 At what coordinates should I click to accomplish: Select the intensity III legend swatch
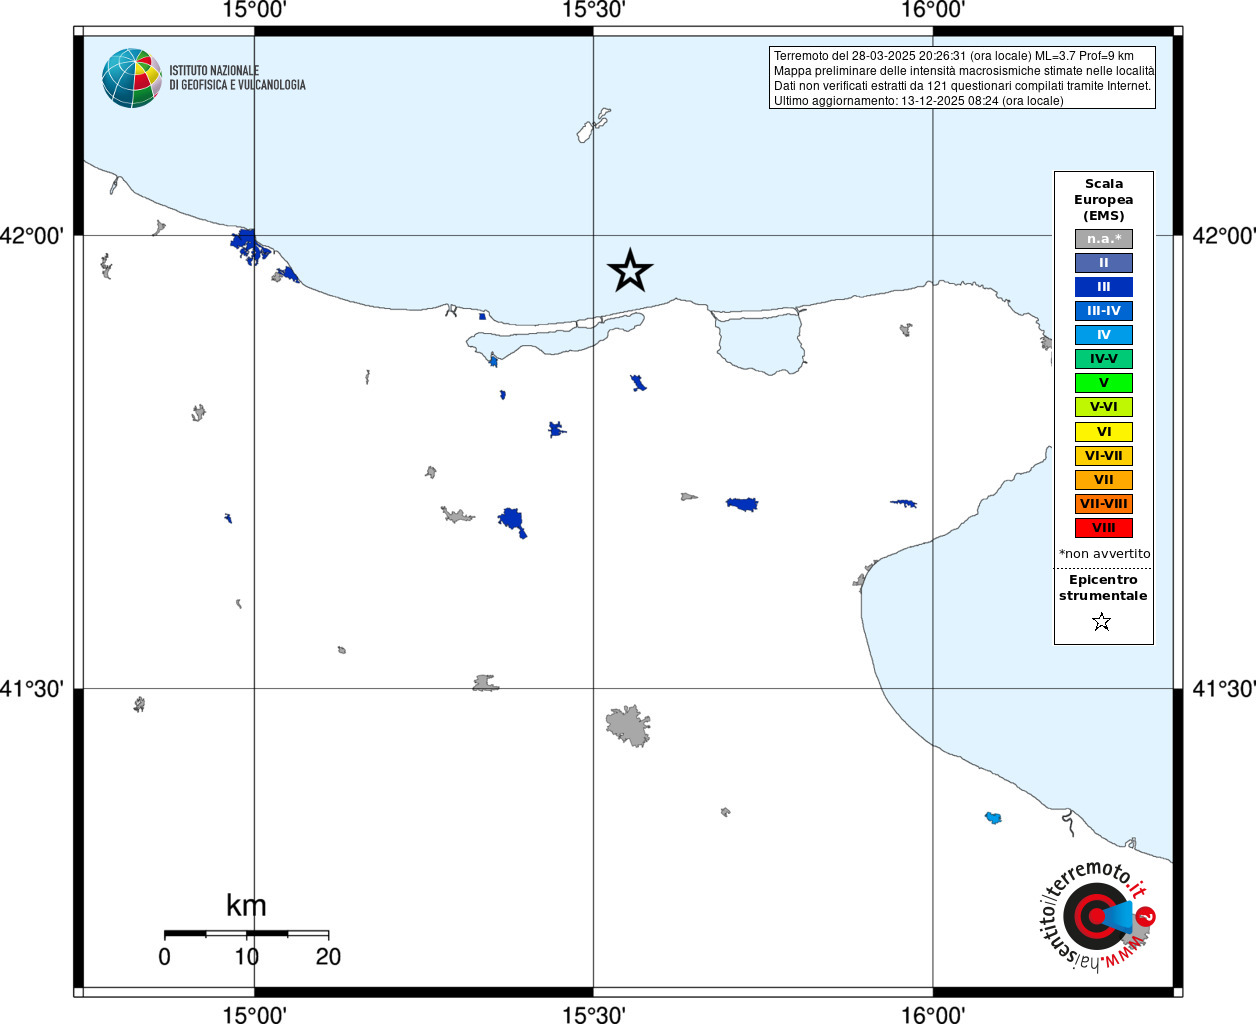pos(1104,287)
